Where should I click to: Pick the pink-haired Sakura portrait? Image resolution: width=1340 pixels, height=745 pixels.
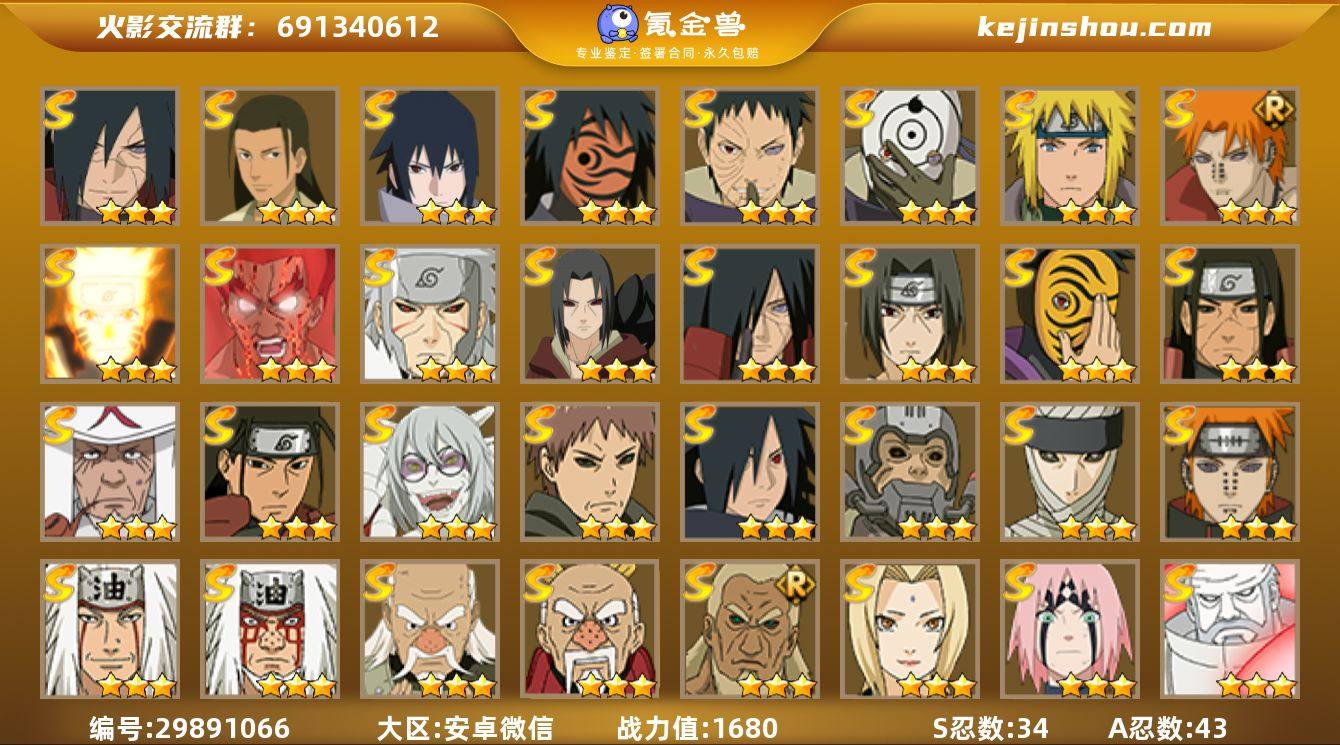point(1070,630)
